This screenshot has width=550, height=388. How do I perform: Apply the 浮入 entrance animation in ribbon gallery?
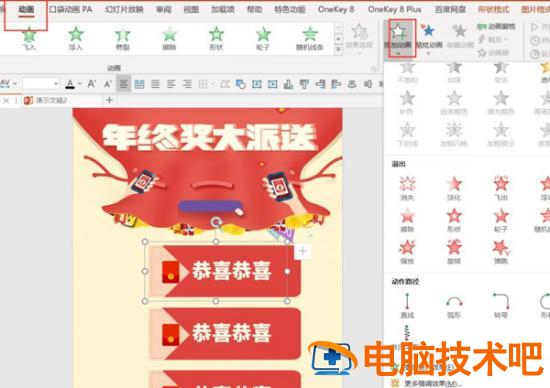(76, 39)
